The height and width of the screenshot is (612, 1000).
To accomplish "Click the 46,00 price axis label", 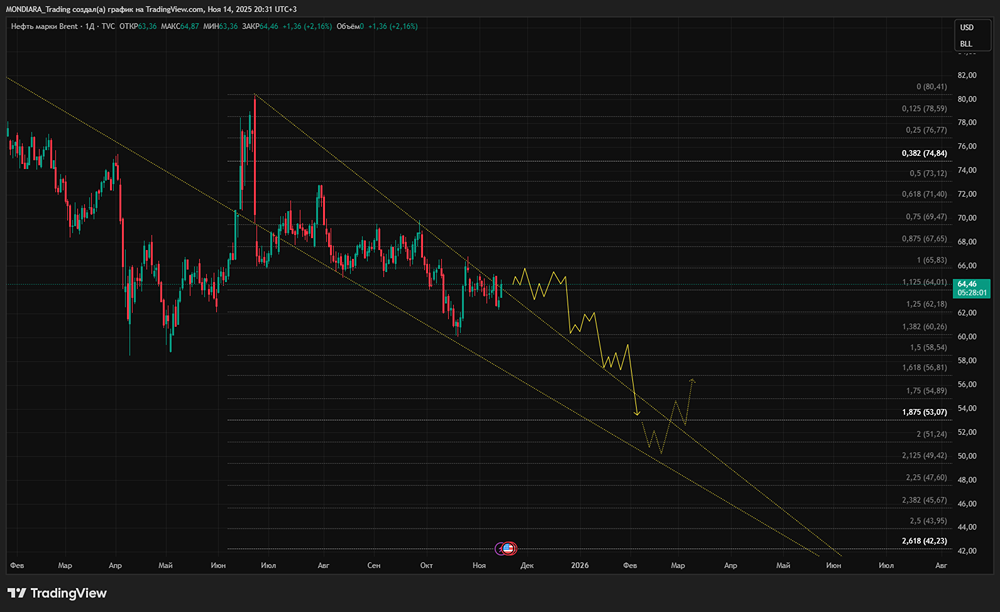I will pos(967,504).
